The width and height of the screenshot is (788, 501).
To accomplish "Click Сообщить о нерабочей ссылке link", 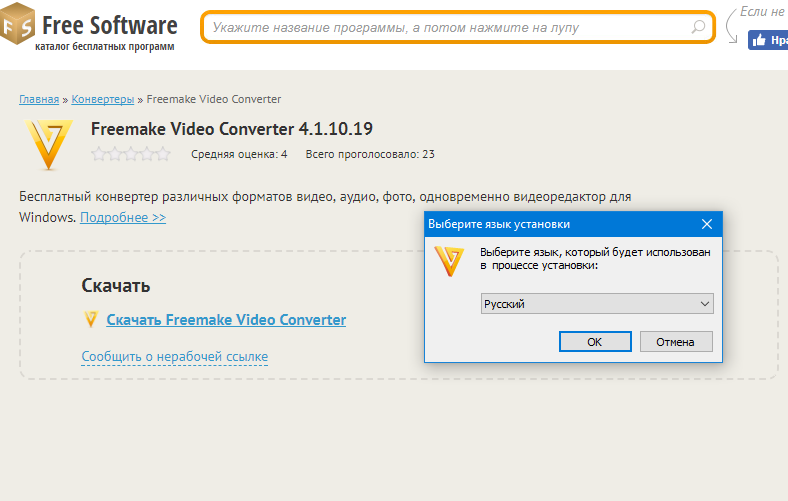I will [174, 356].
